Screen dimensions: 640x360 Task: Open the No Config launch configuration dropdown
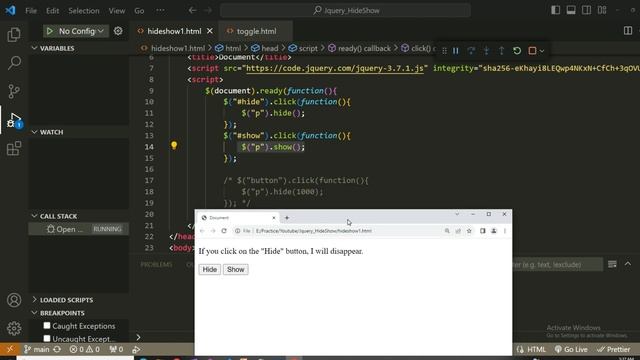(81, 31)
